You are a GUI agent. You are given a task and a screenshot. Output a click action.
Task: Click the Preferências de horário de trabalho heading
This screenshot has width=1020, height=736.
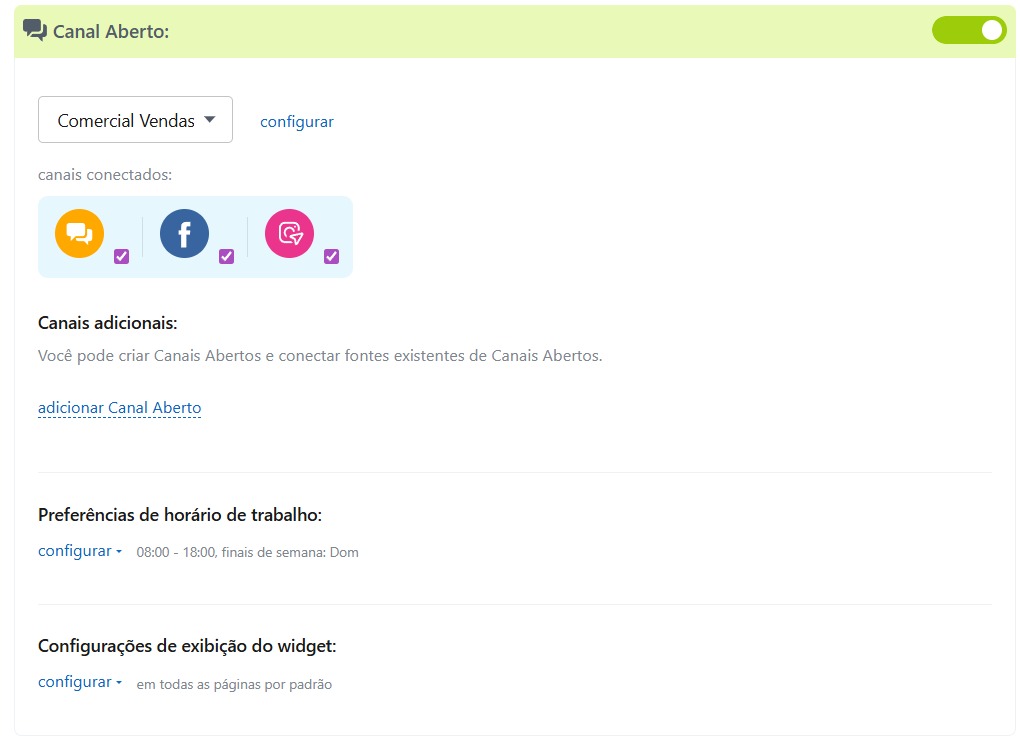tap(180, 515)
